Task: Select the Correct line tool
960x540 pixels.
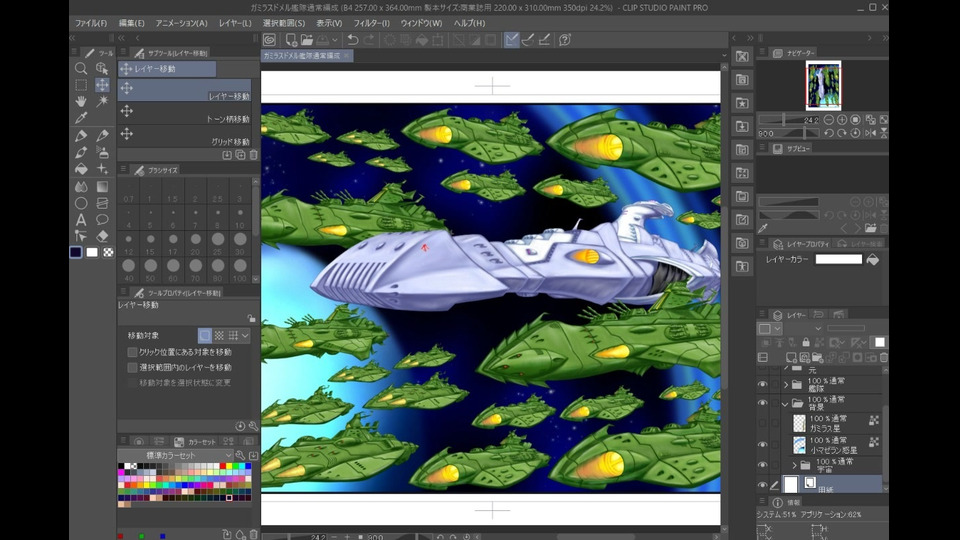Action: pyautogui.click(x=81, y=236)
